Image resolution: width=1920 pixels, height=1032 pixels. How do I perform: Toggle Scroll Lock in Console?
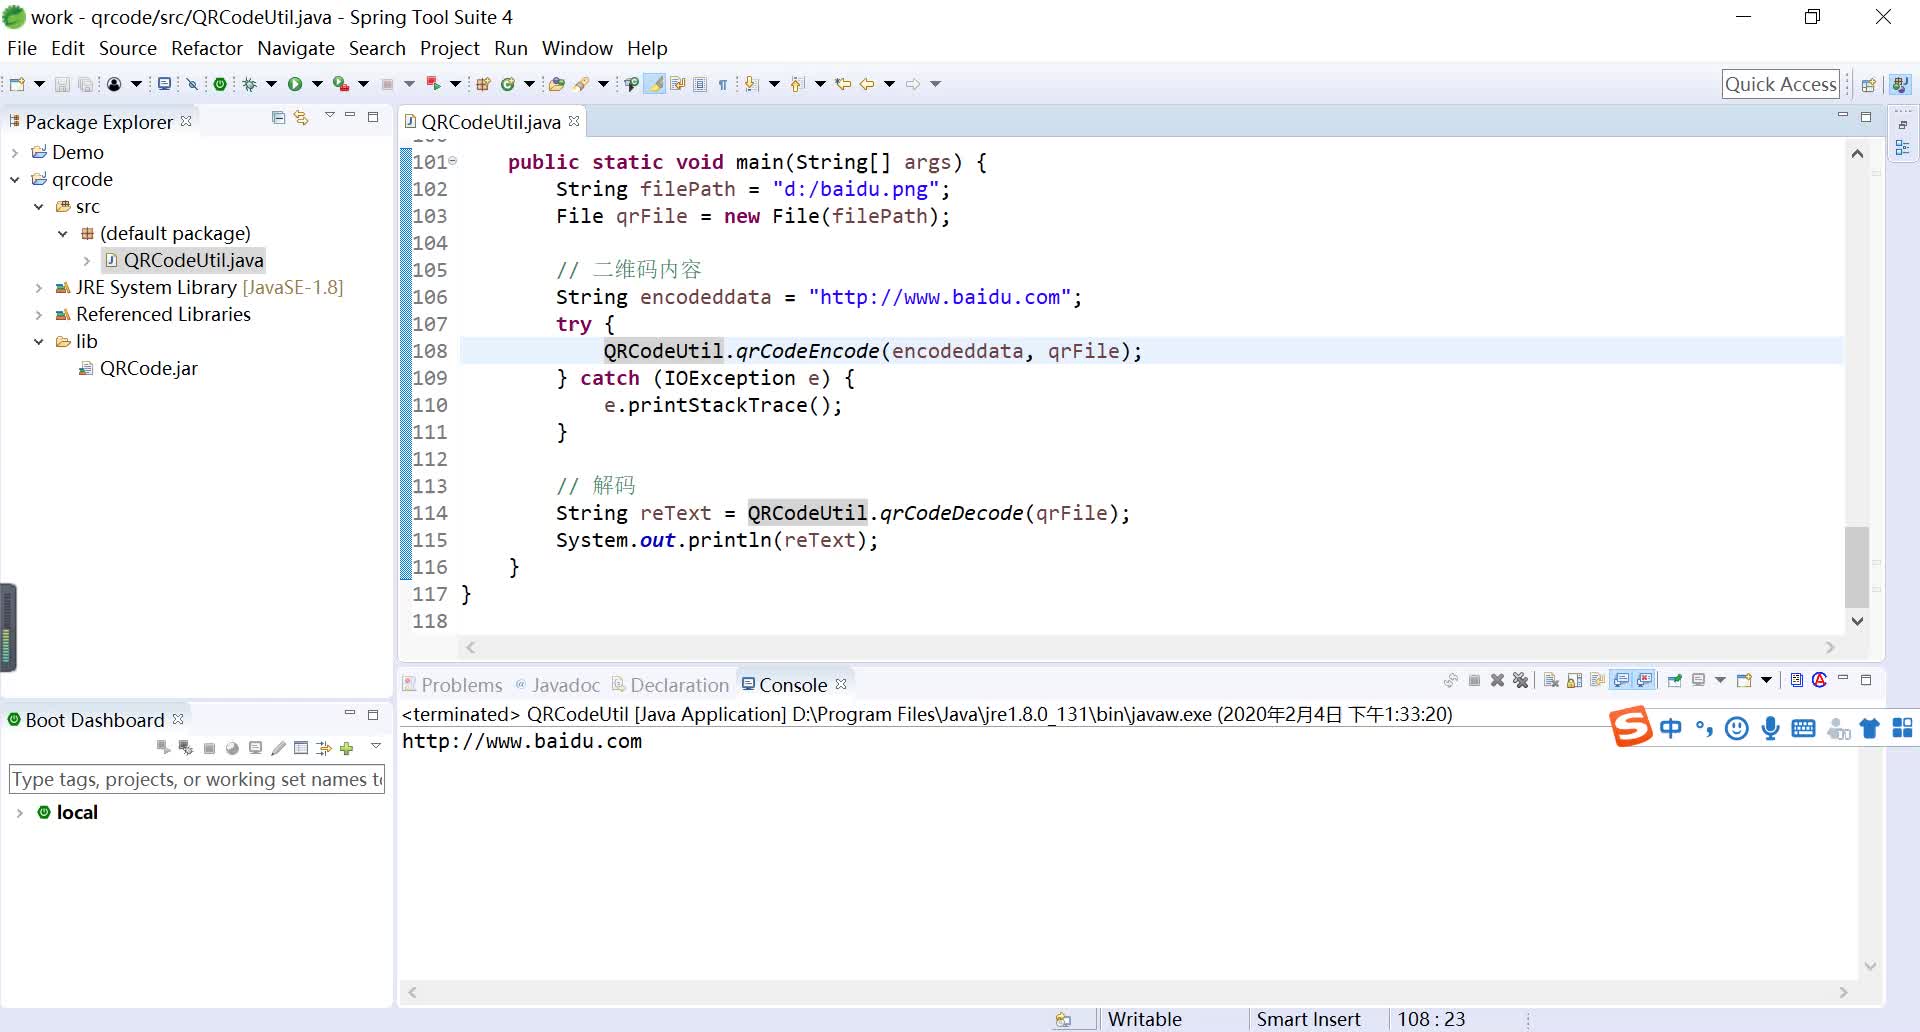(x=1574, y=680)
